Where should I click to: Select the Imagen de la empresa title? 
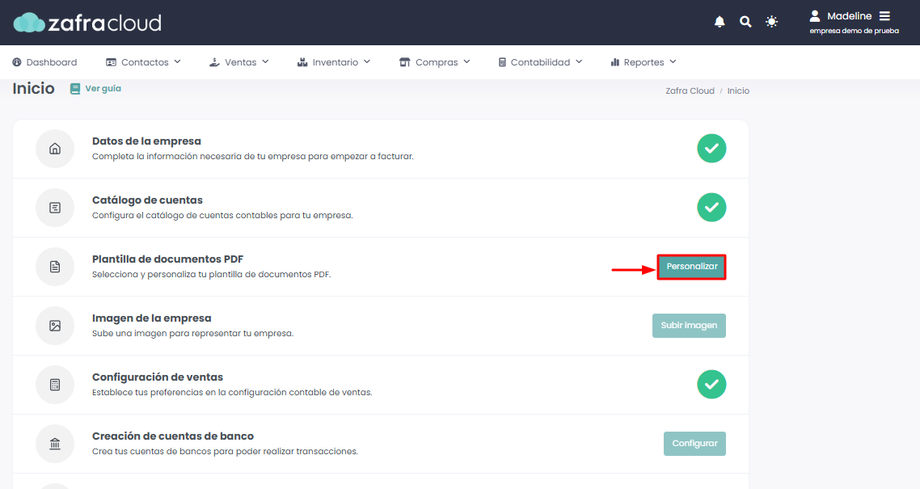[151, 318]
